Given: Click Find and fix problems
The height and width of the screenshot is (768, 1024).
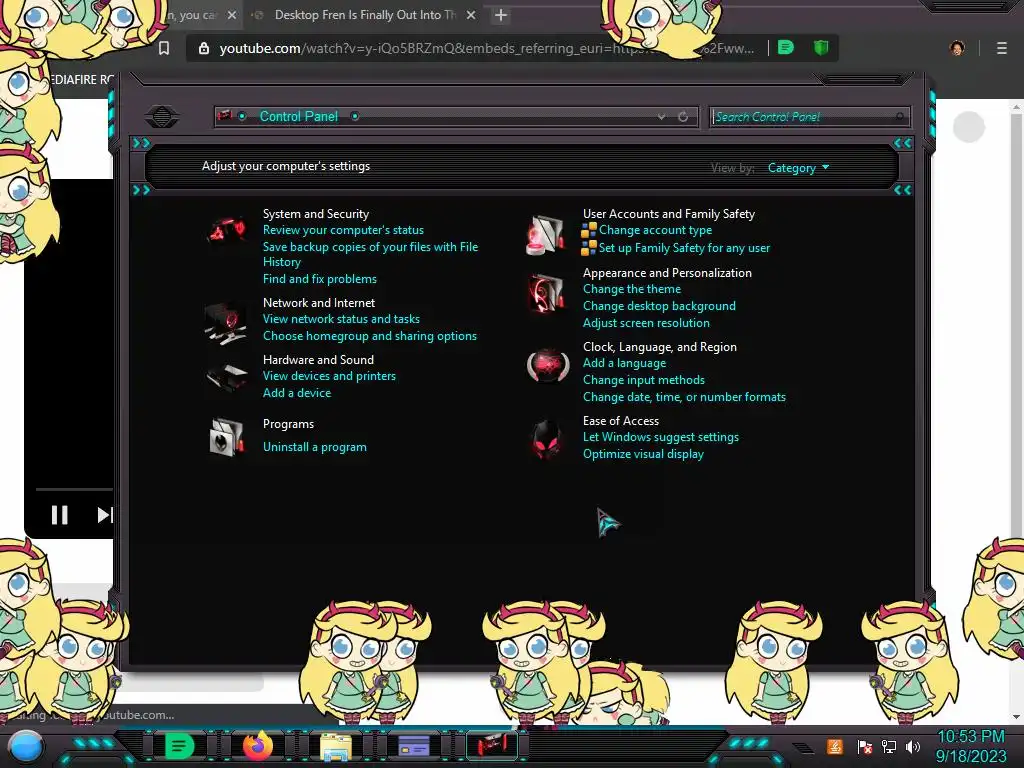Looking at the screenshot, I should (320, 279).
